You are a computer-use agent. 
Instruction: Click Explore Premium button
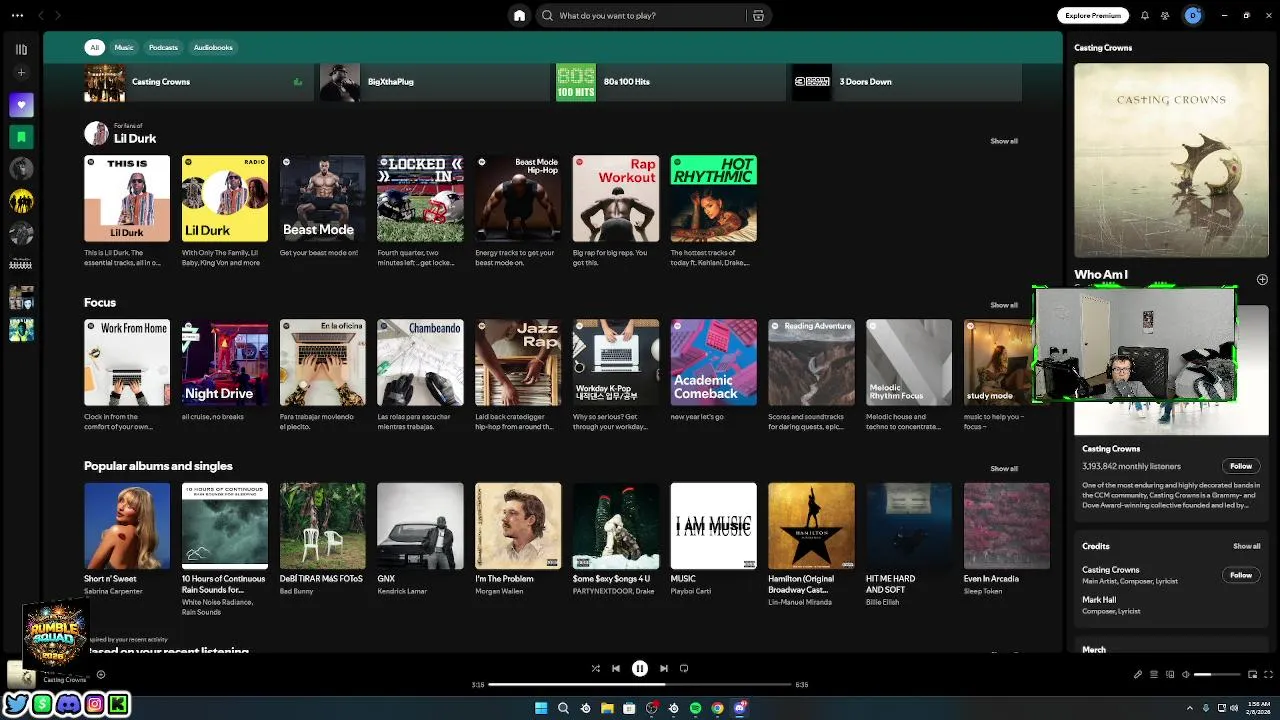[1093, 15]
